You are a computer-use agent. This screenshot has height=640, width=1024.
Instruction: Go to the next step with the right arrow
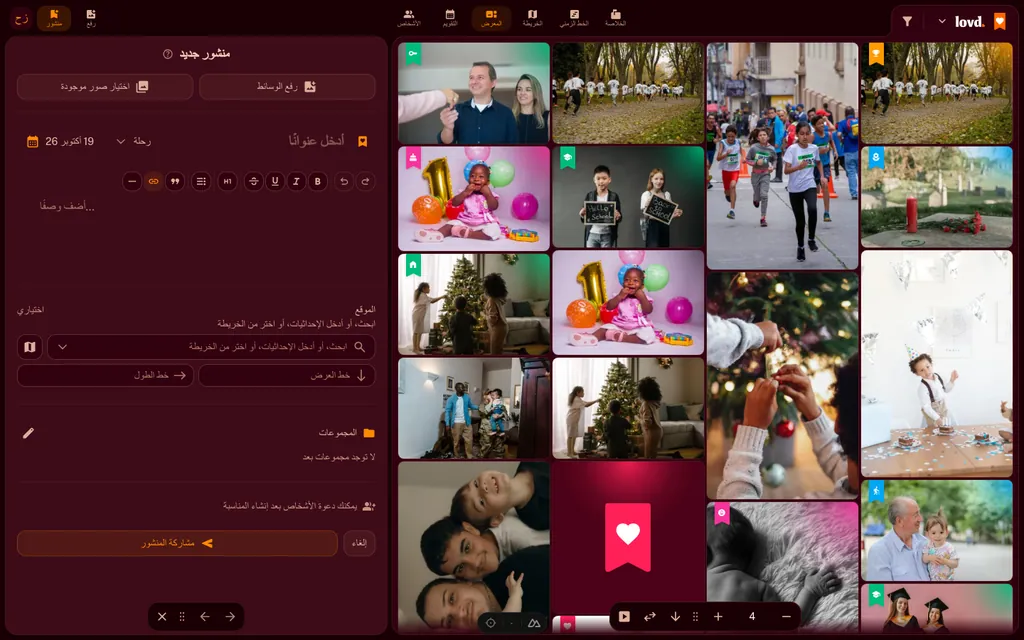[230, 616]
